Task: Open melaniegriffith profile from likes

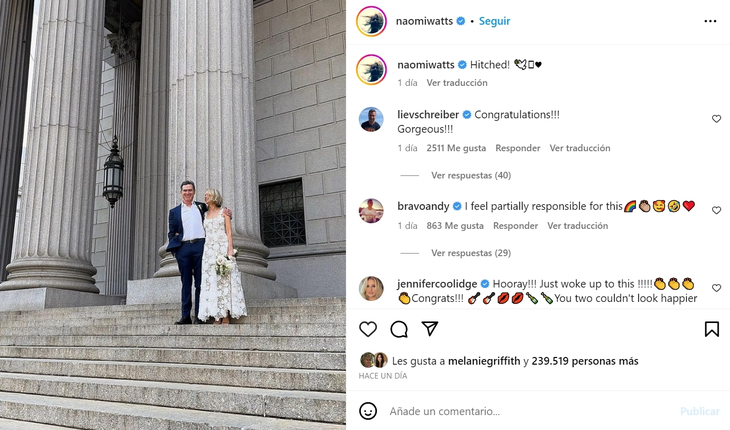Action: click(x=484, y=361)
